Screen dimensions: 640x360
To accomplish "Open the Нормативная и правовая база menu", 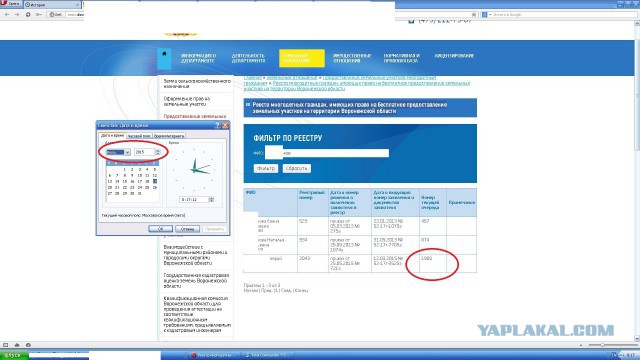I will 401,58.
